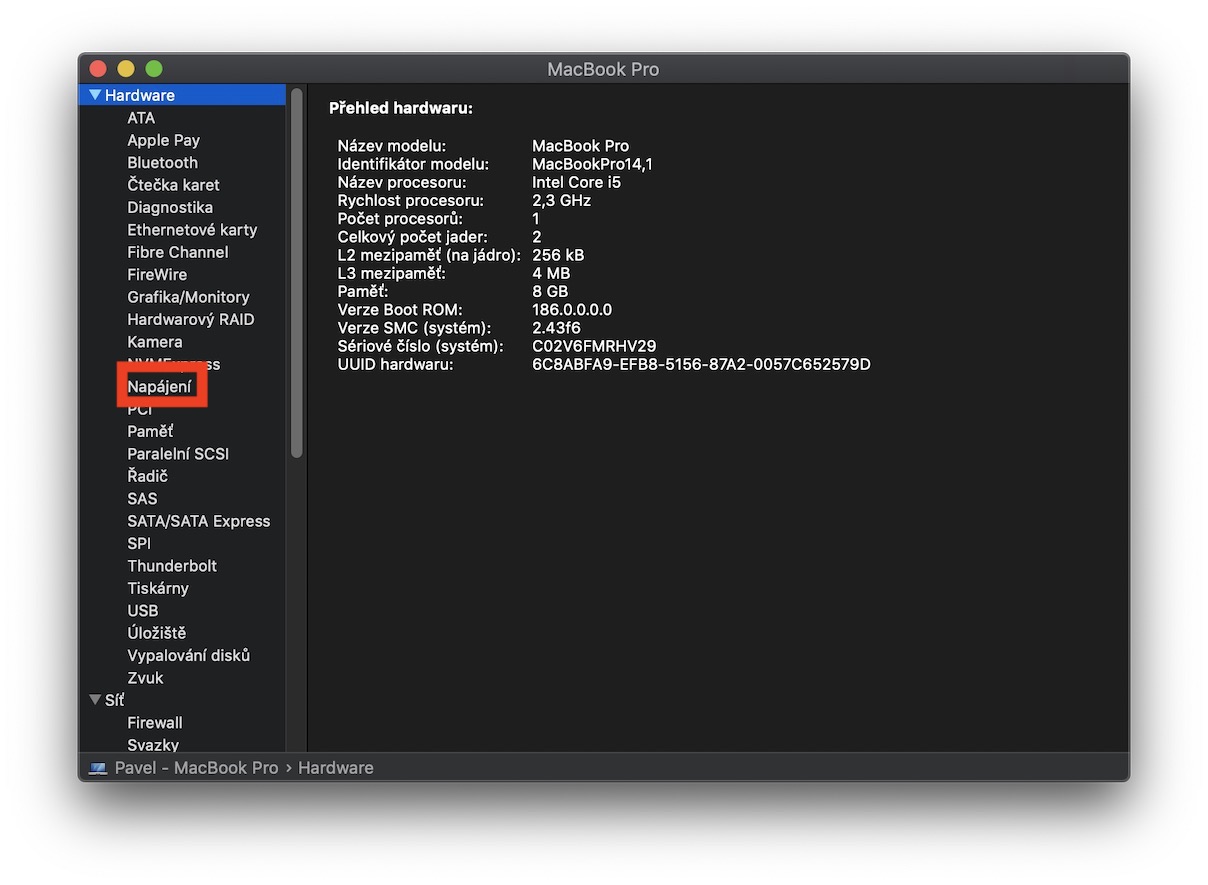Open Vypalování disků entry
The image size is (1208, 885).
point(189,655)
